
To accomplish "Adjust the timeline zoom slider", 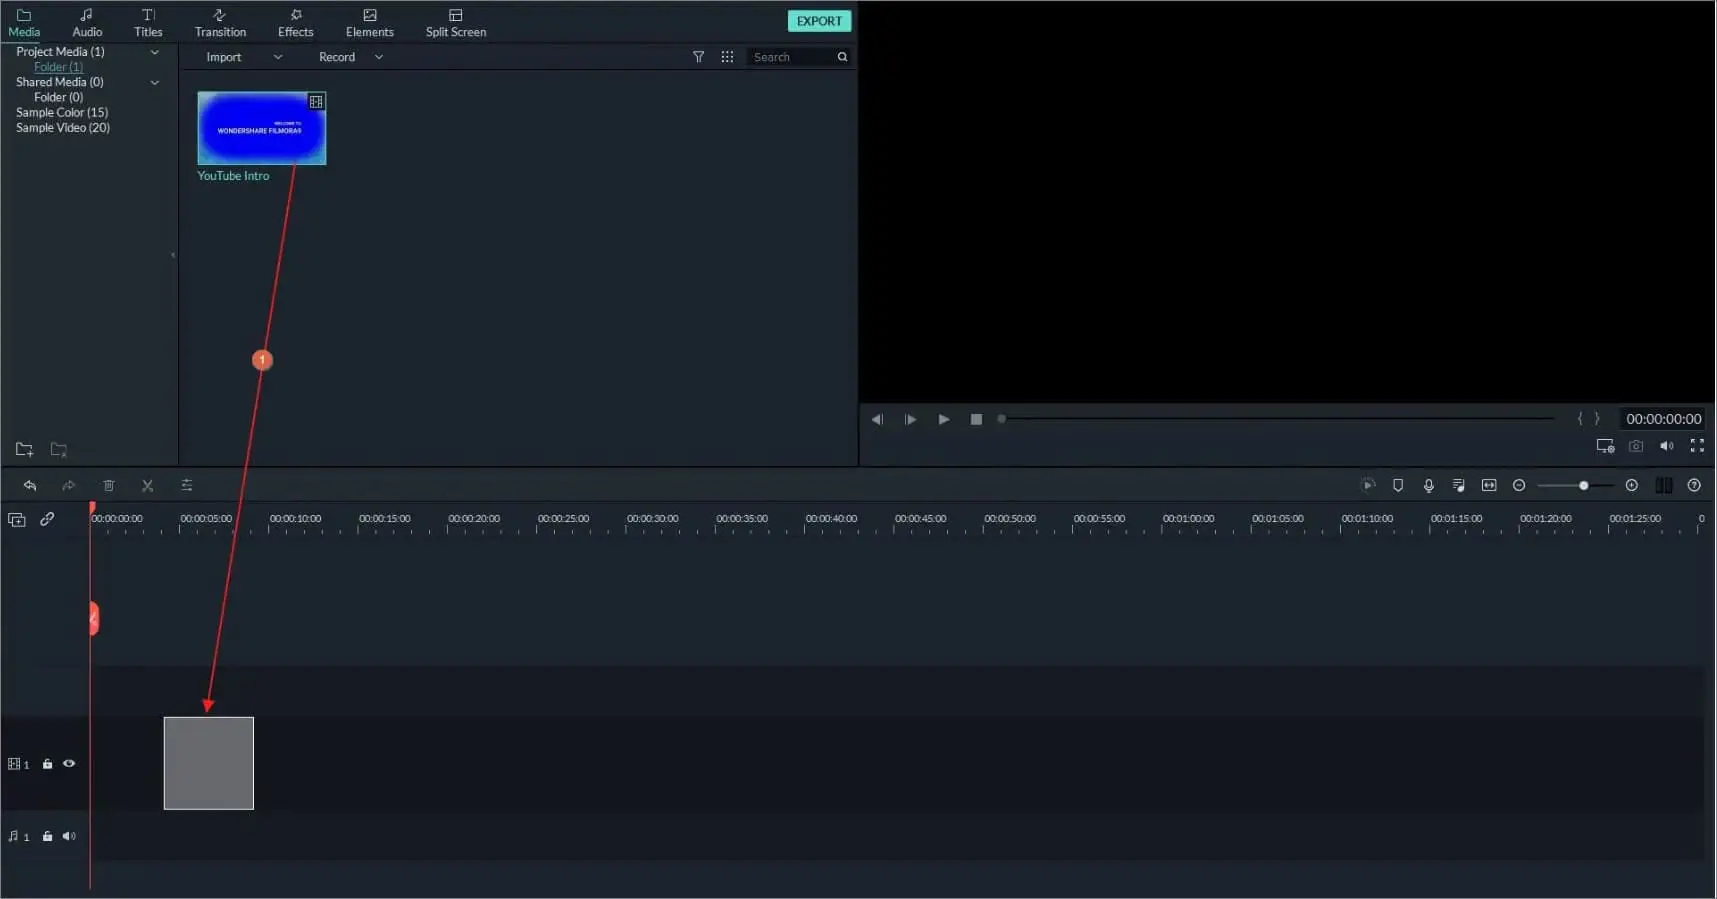I will click(1576, 485).
